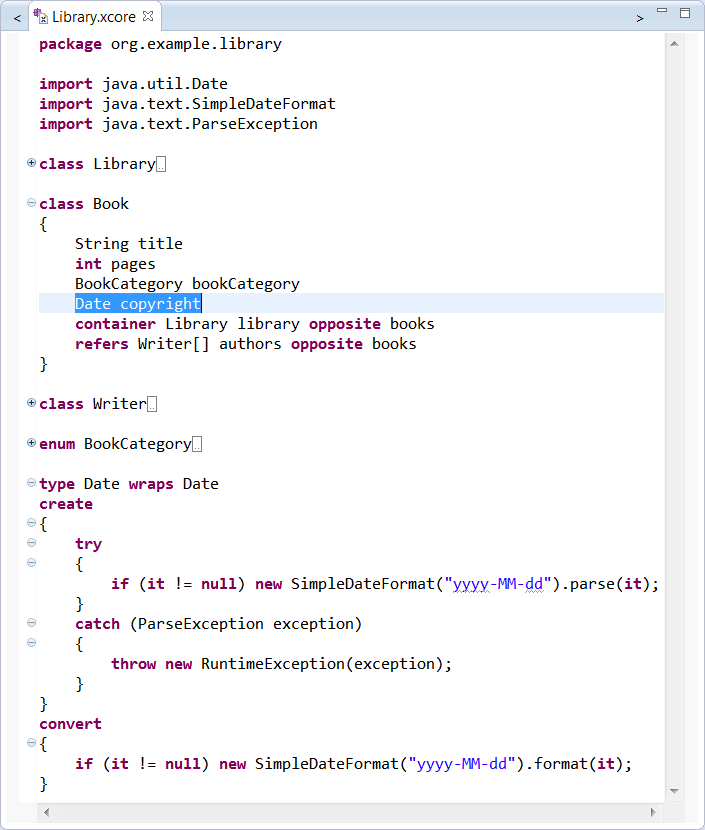Click 'BookCategory bookCategory' attribute line

[x=187, y=284]
